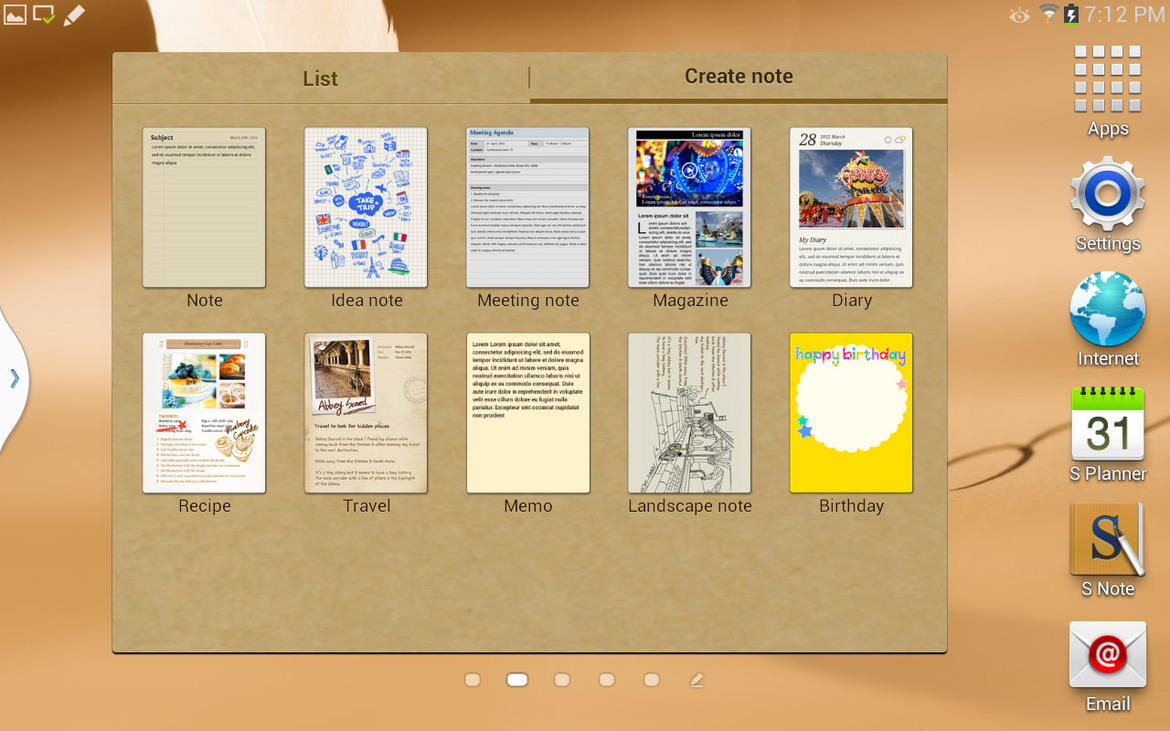Jump to the fourth home page dot
Image resolution: width=1170 pixels, height=731 pixels.
coord(607,680)
